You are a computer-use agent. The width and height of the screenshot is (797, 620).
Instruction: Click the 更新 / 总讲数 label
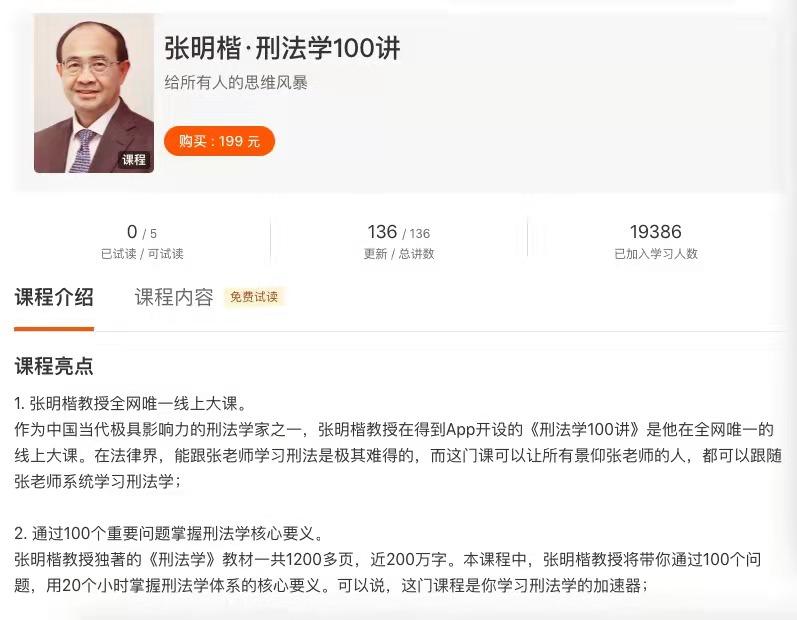(398, 254)
